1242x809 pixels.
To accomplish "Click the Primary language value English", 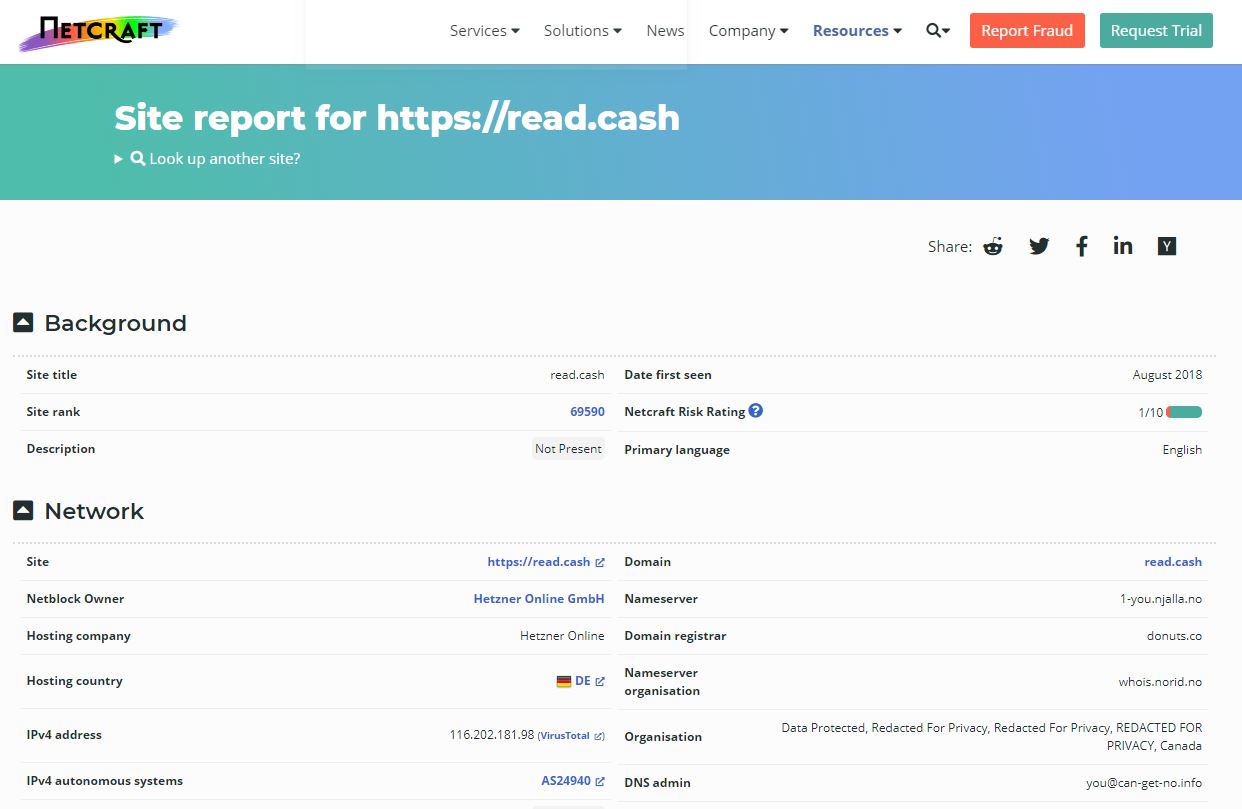I will point(1182,450).
